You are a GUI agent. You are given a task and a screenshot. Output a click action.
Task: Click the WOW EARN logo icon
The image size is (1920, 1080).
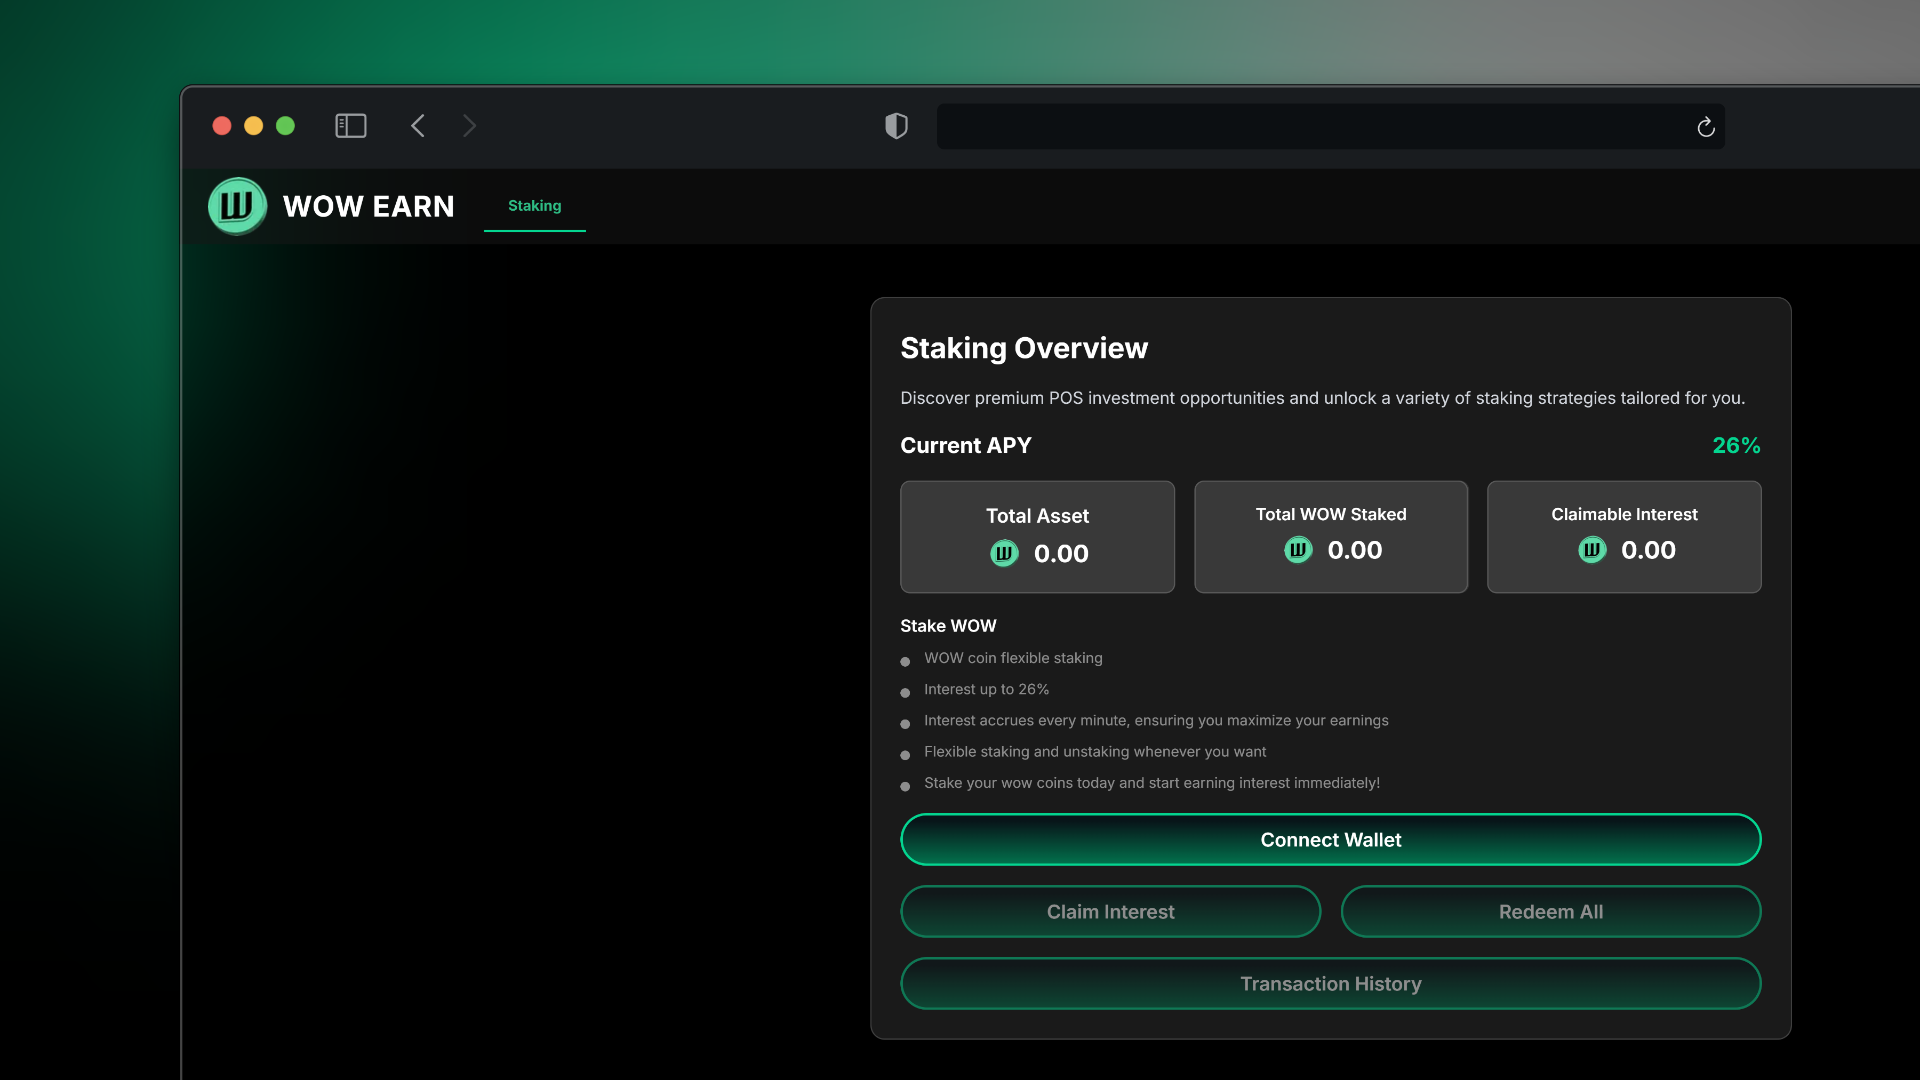click(x=237, y=206)
